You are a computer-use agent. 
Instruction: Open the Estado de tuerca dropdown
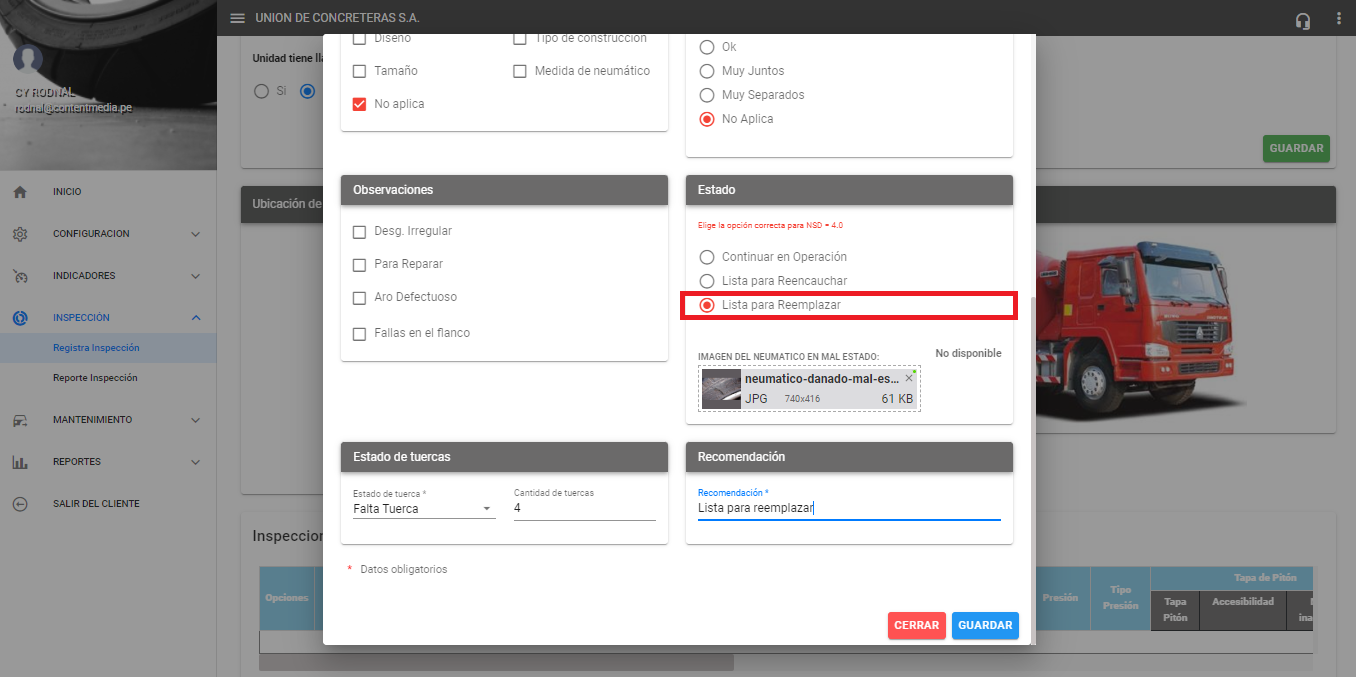424,509
